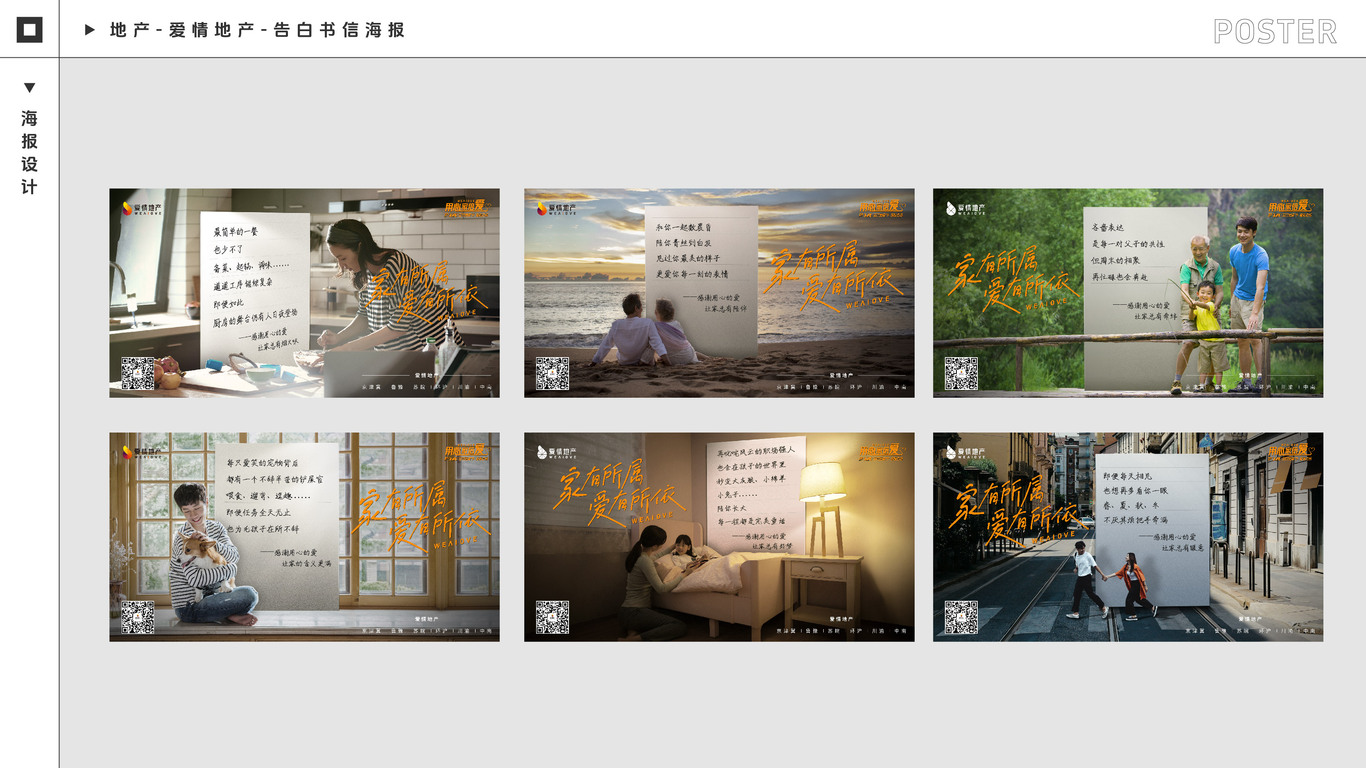Click the table lamp in the bedroom poster

824,508
